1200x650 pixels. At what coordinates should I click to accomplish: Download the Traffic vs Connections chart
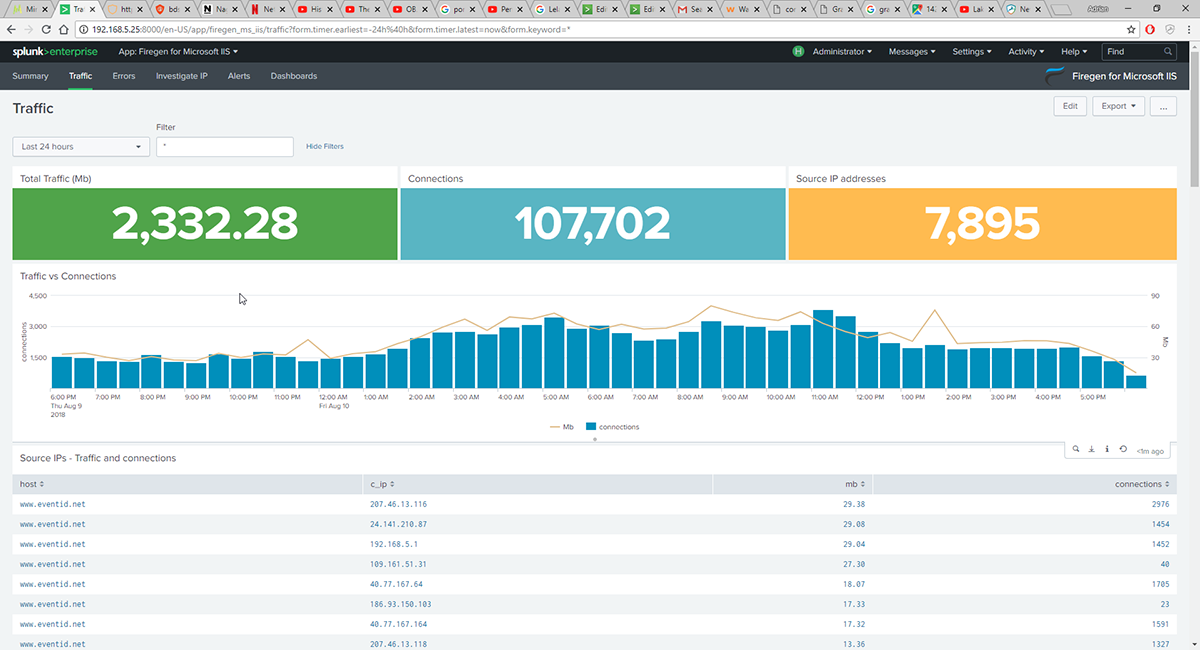point(1091,449)
